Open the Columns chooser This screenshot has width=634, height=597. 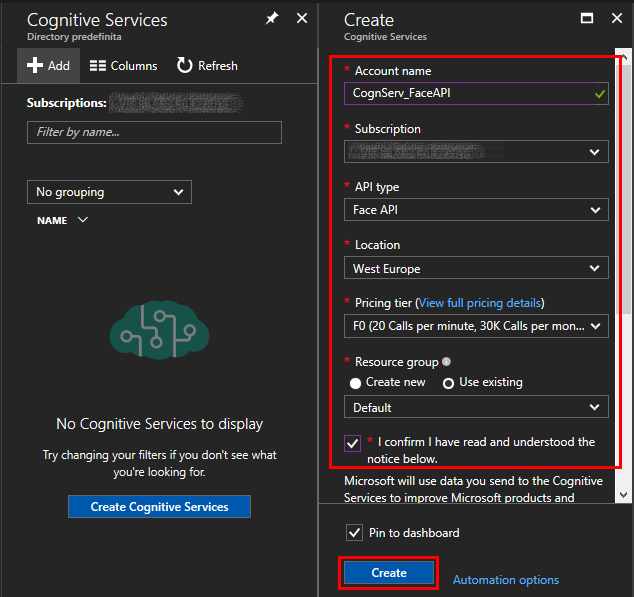(x=123, y=66)
